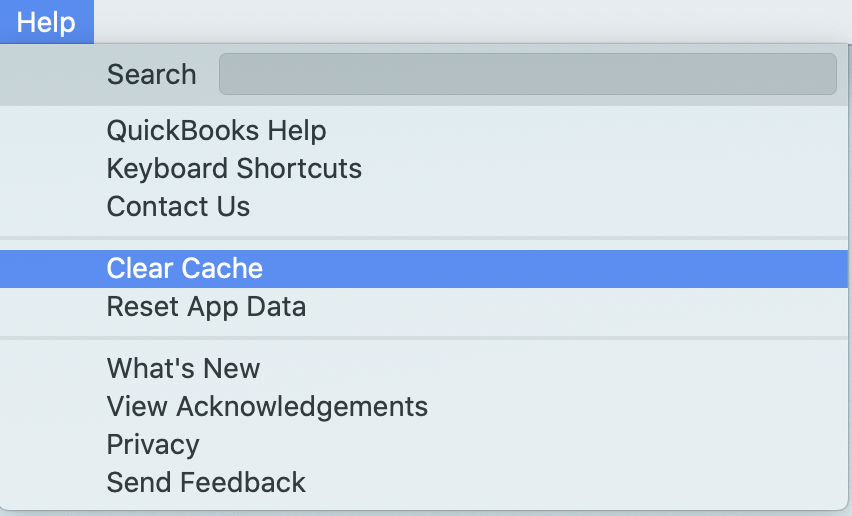852x516 pixels.
Task: Show Keyboard Shortcuts
Action: coord(234,168)
